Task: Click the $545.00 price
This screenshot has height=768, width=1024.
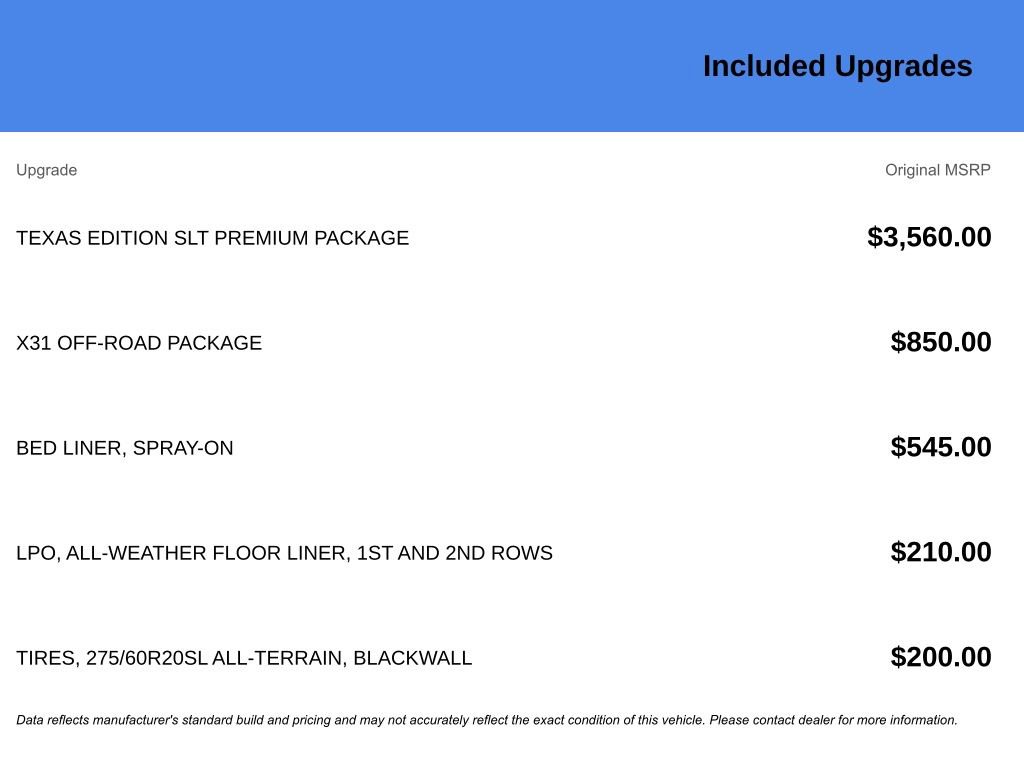Action: pos(941,447)
